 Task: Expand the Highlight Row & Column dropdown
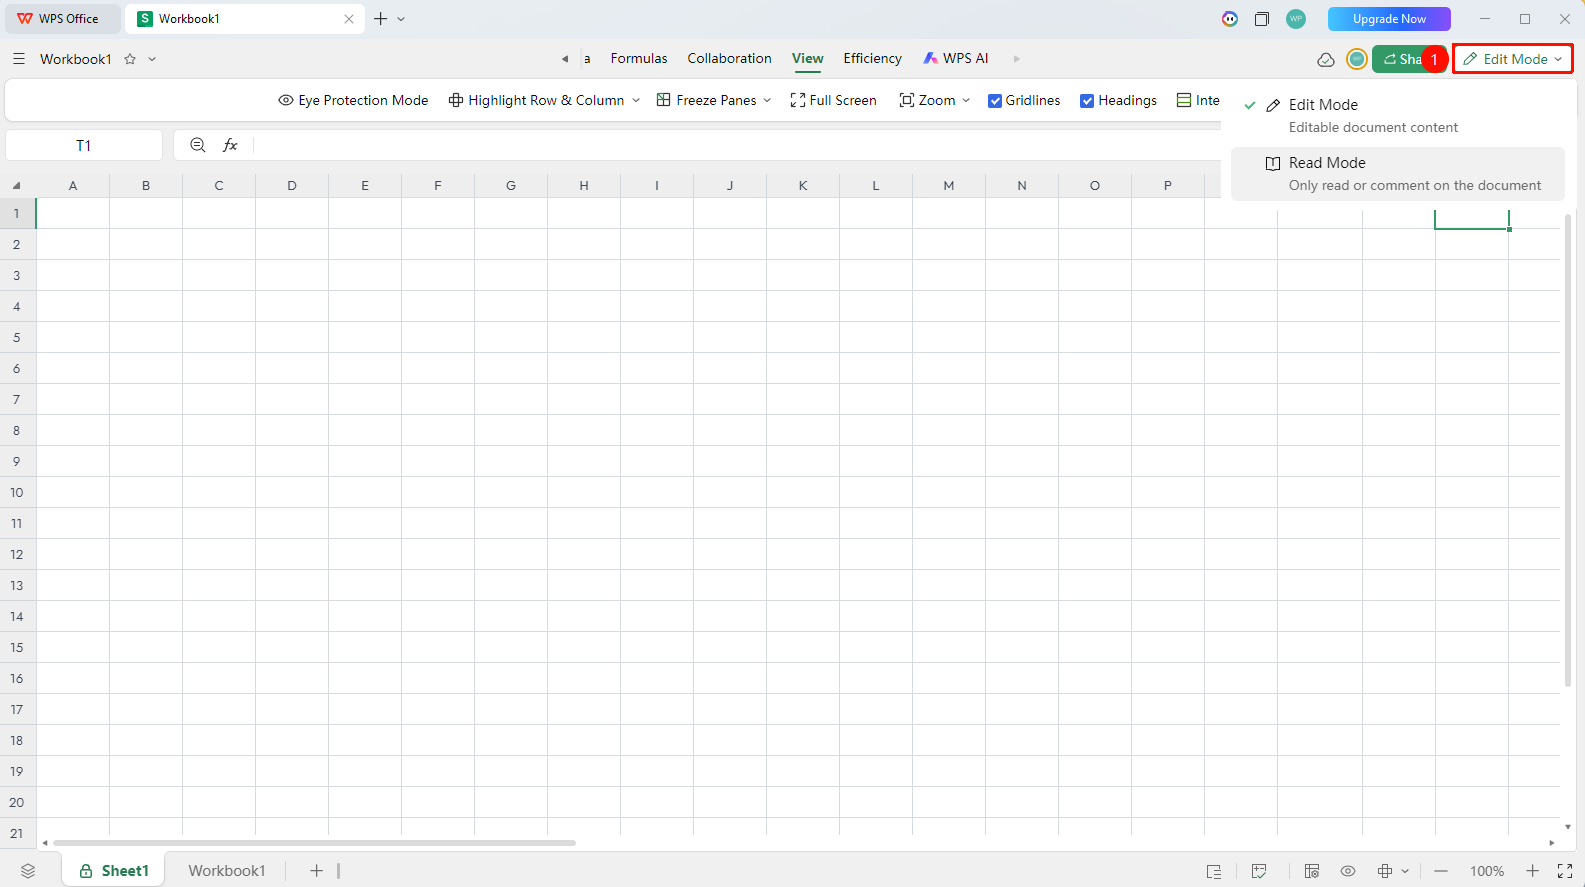pos(636,100)
